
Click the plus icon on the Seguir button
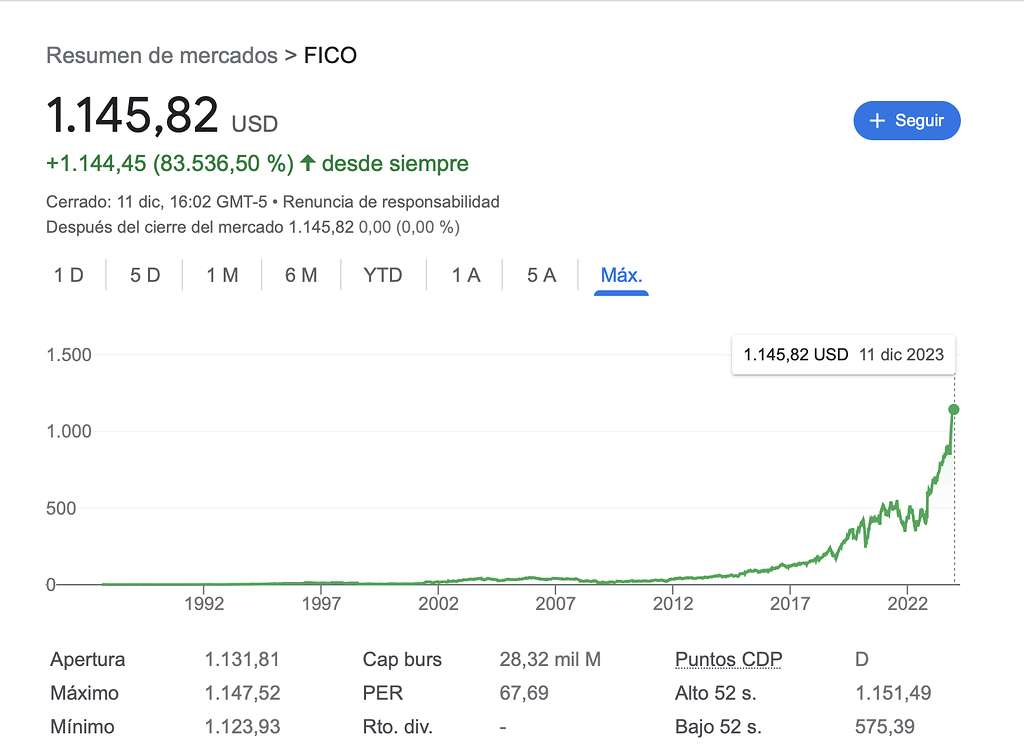(878, 120)
